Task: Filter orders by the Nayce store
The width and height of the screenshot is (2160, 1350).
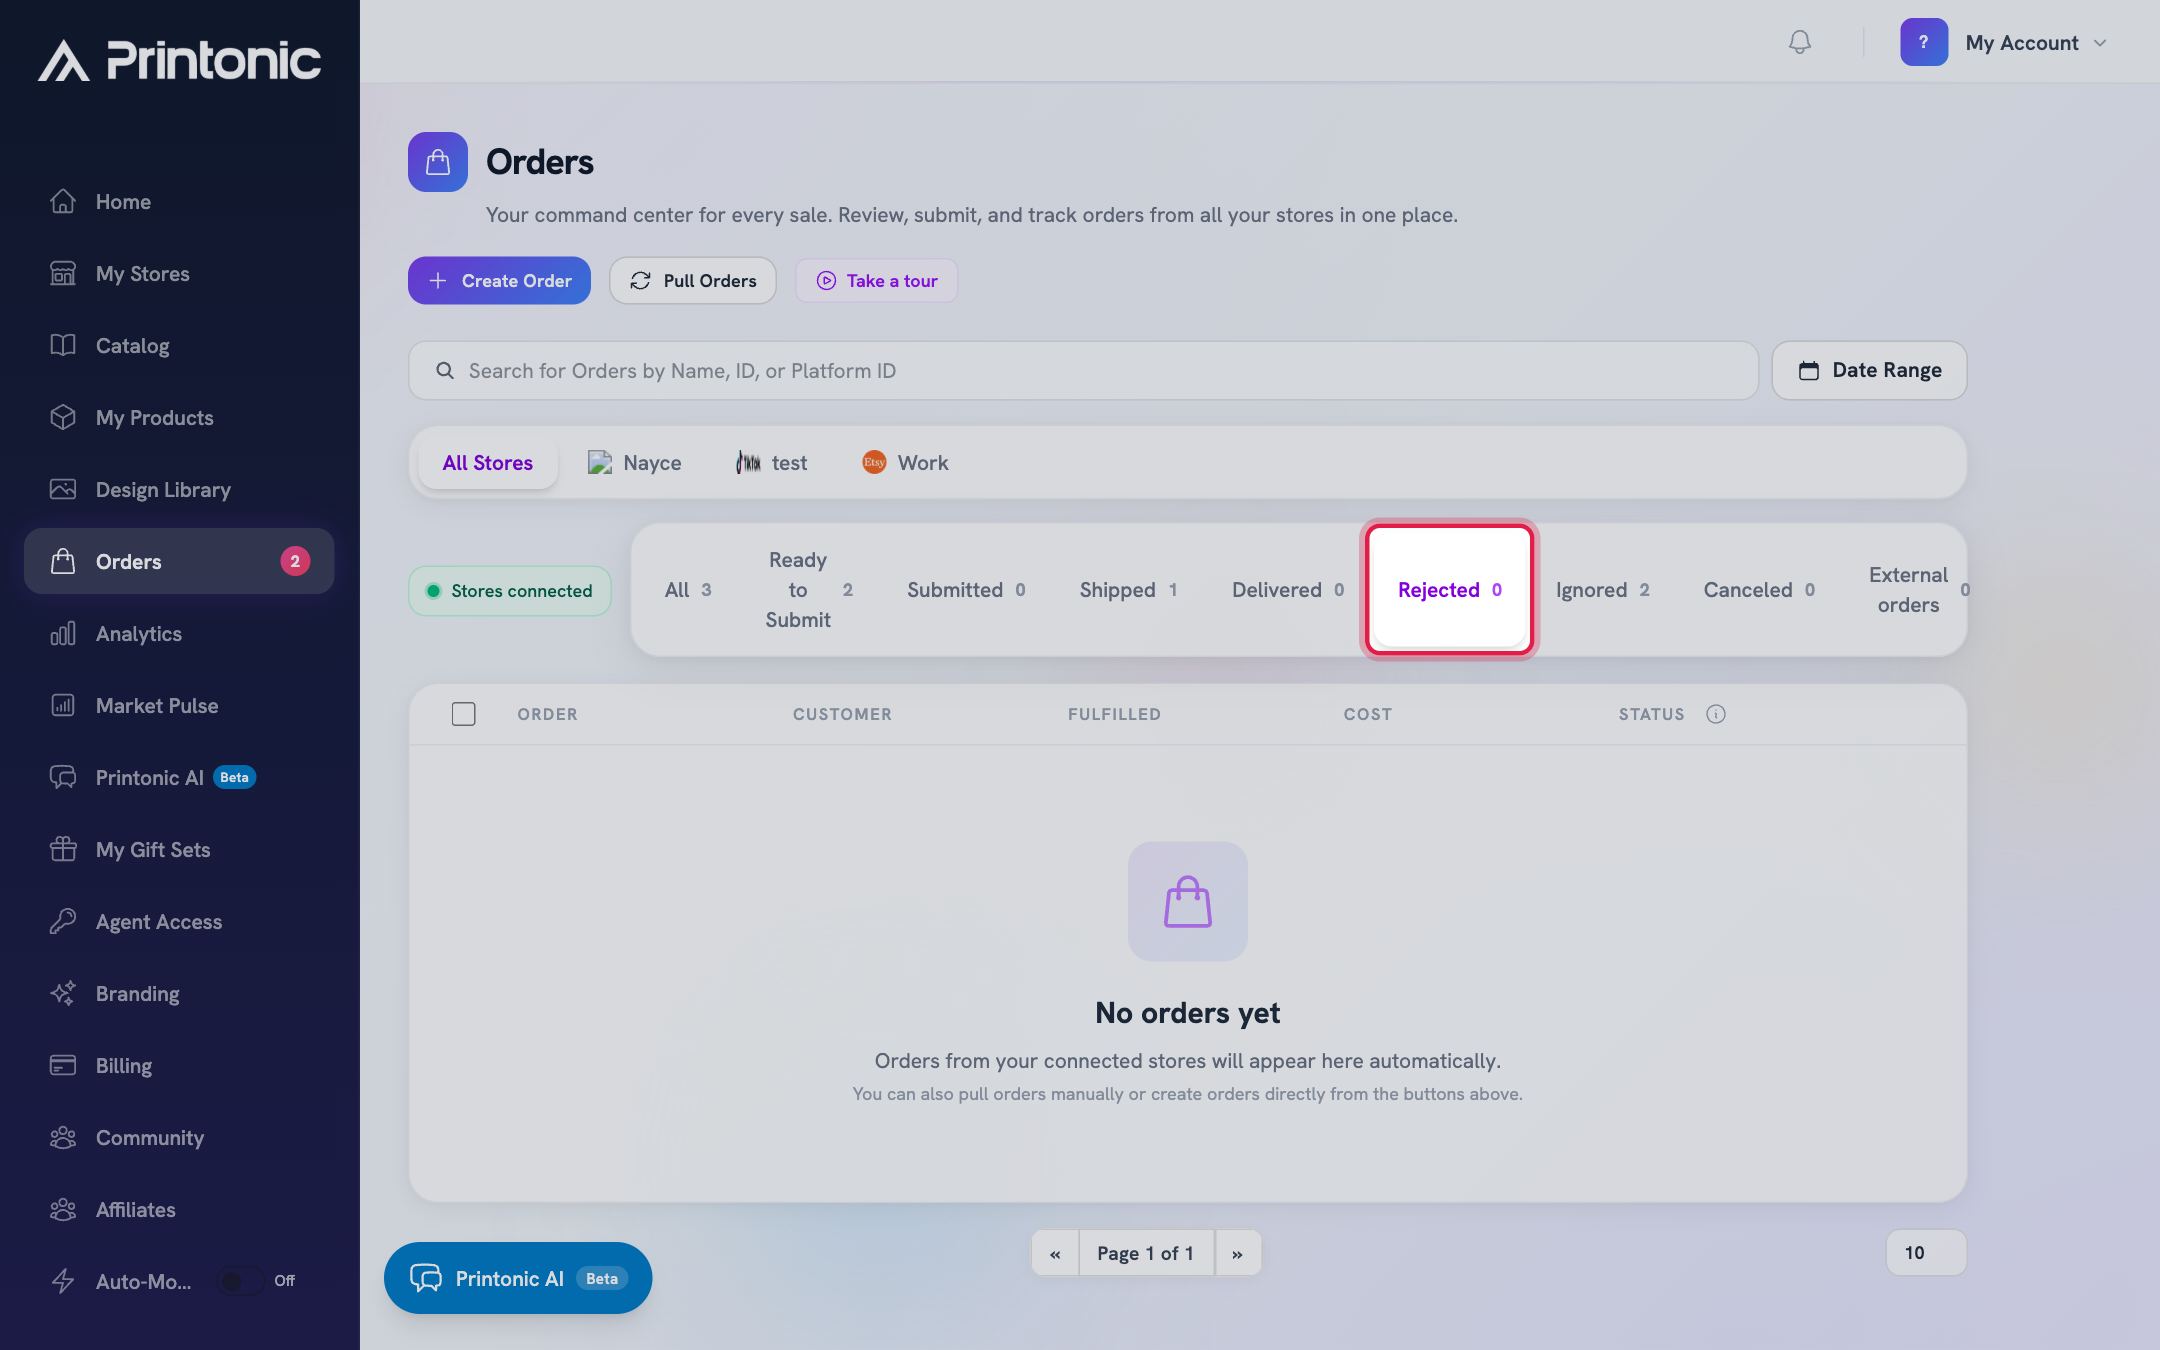Action: tap(635, 463)
